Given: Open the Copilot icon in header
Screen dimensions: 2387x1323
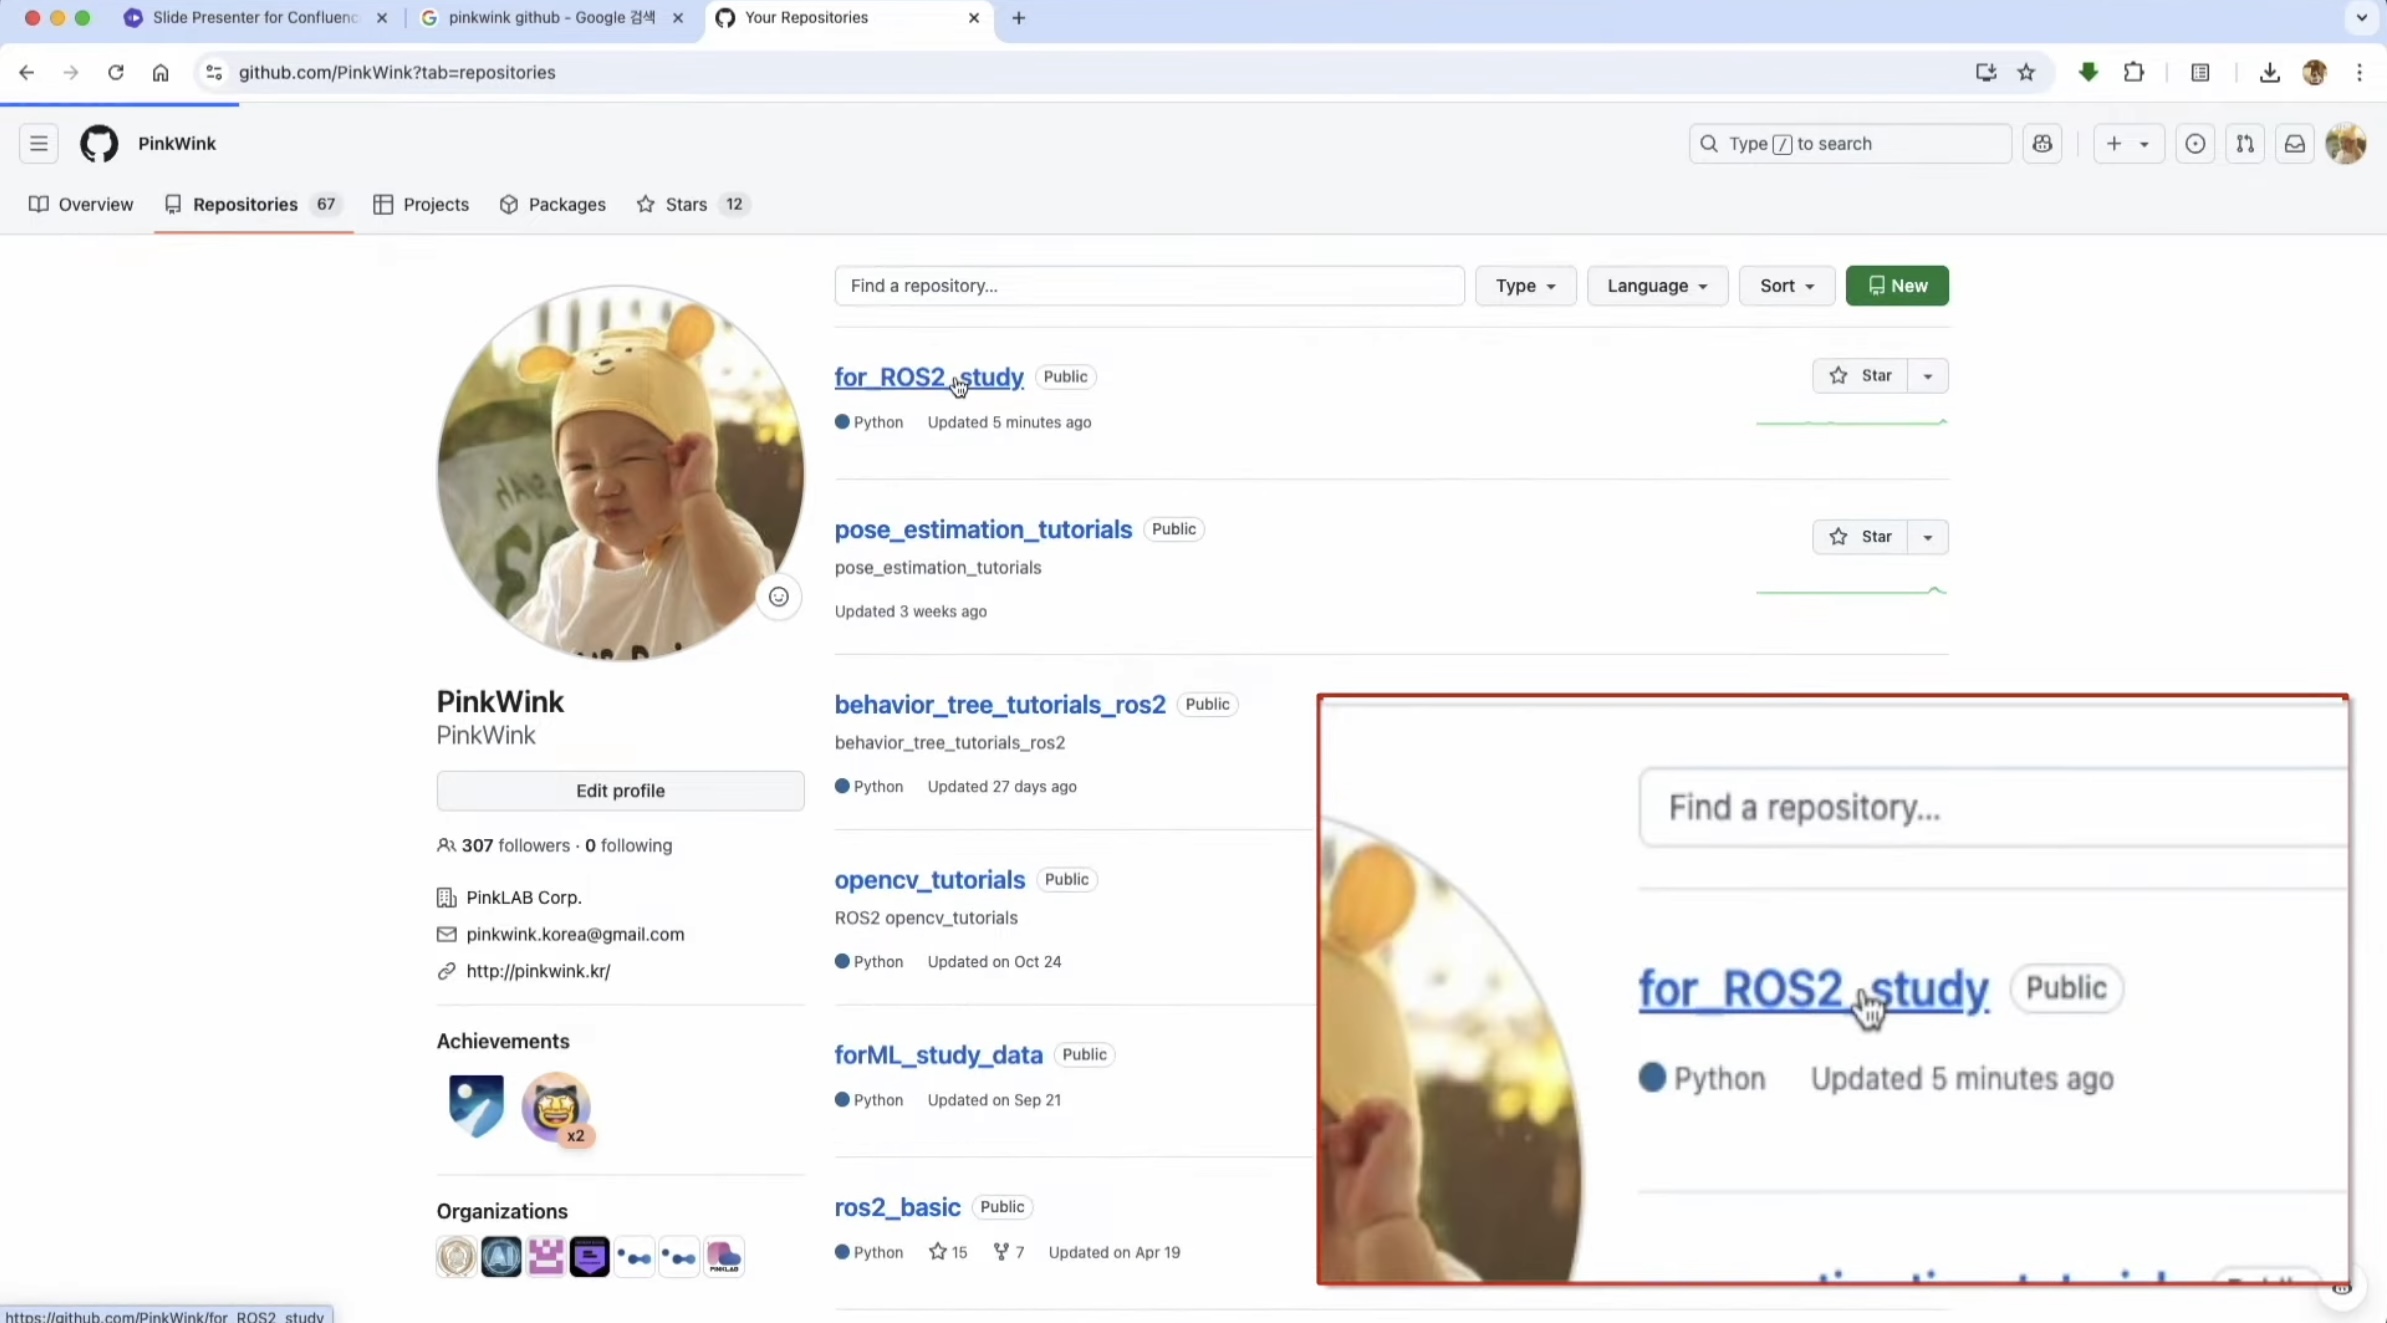Looking at the screenshot, I should click(x=2041, y=143).
